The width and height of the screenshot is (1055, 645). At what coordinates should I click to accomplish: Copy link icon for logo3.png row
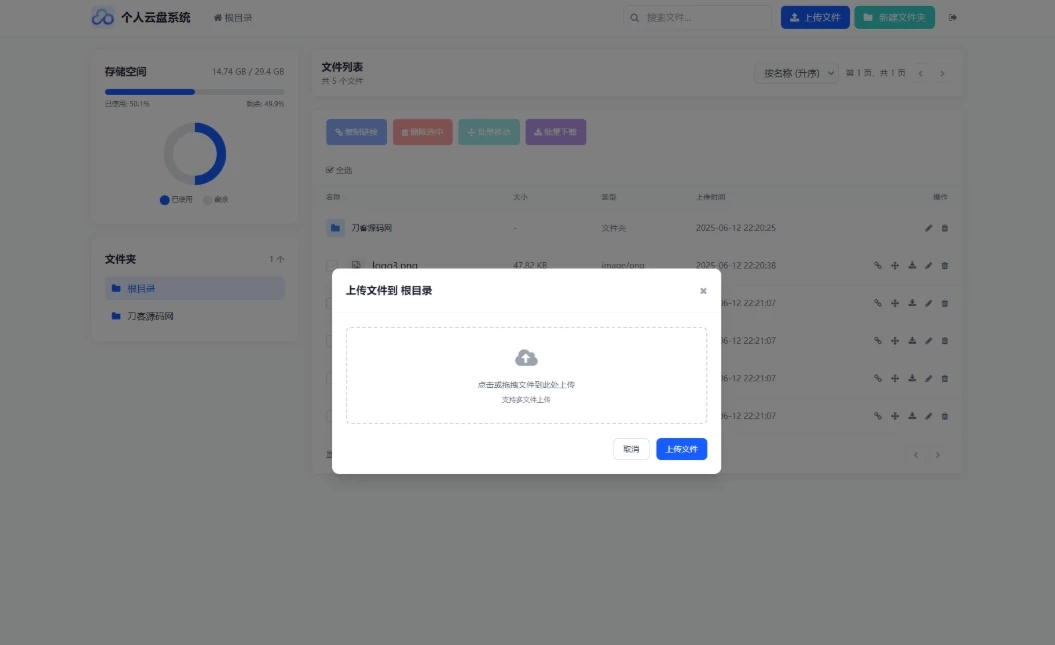coord(878,266)
